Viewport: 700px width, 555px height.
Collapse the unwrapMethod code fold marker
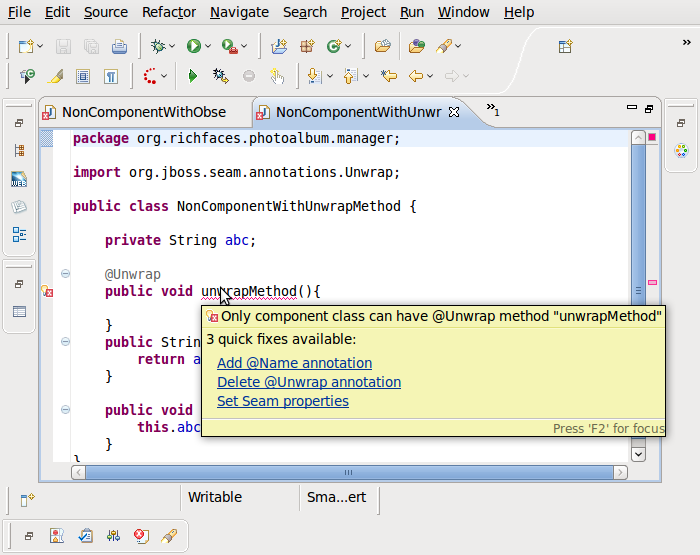(65, 273)
